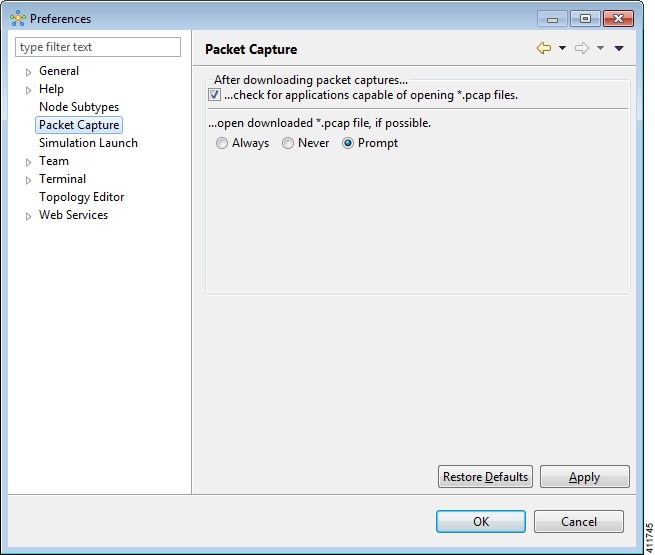
Task: Expand the Team tree node
Action: pos(28,162)
